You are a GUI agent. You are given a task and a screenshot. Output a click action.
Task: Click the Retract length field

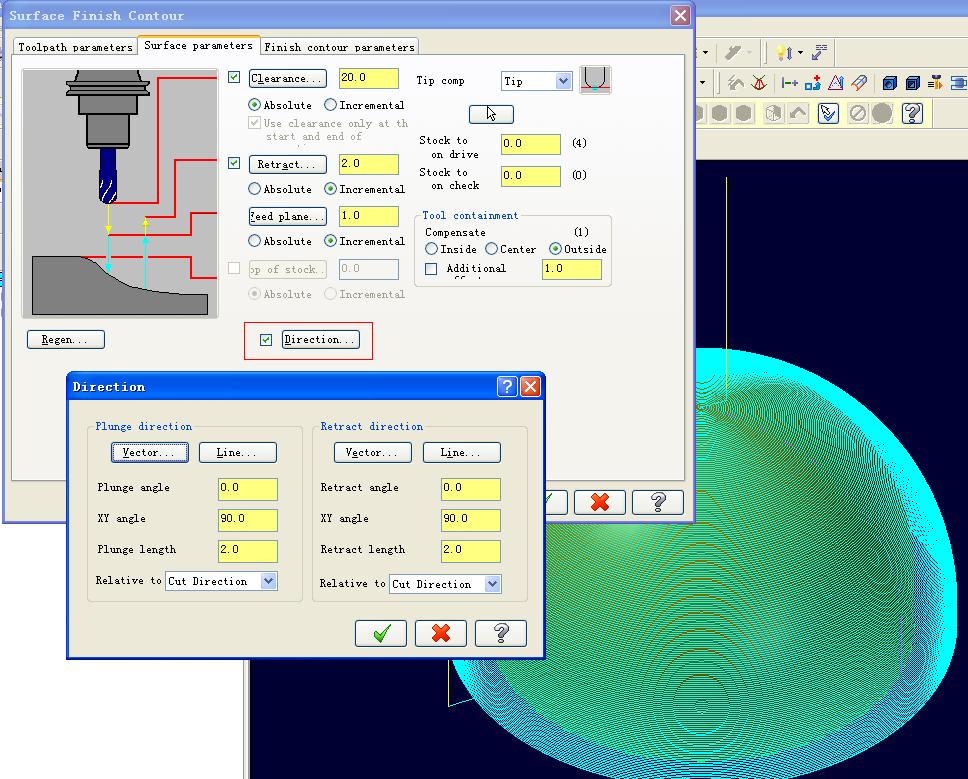[x=470, y=550]
